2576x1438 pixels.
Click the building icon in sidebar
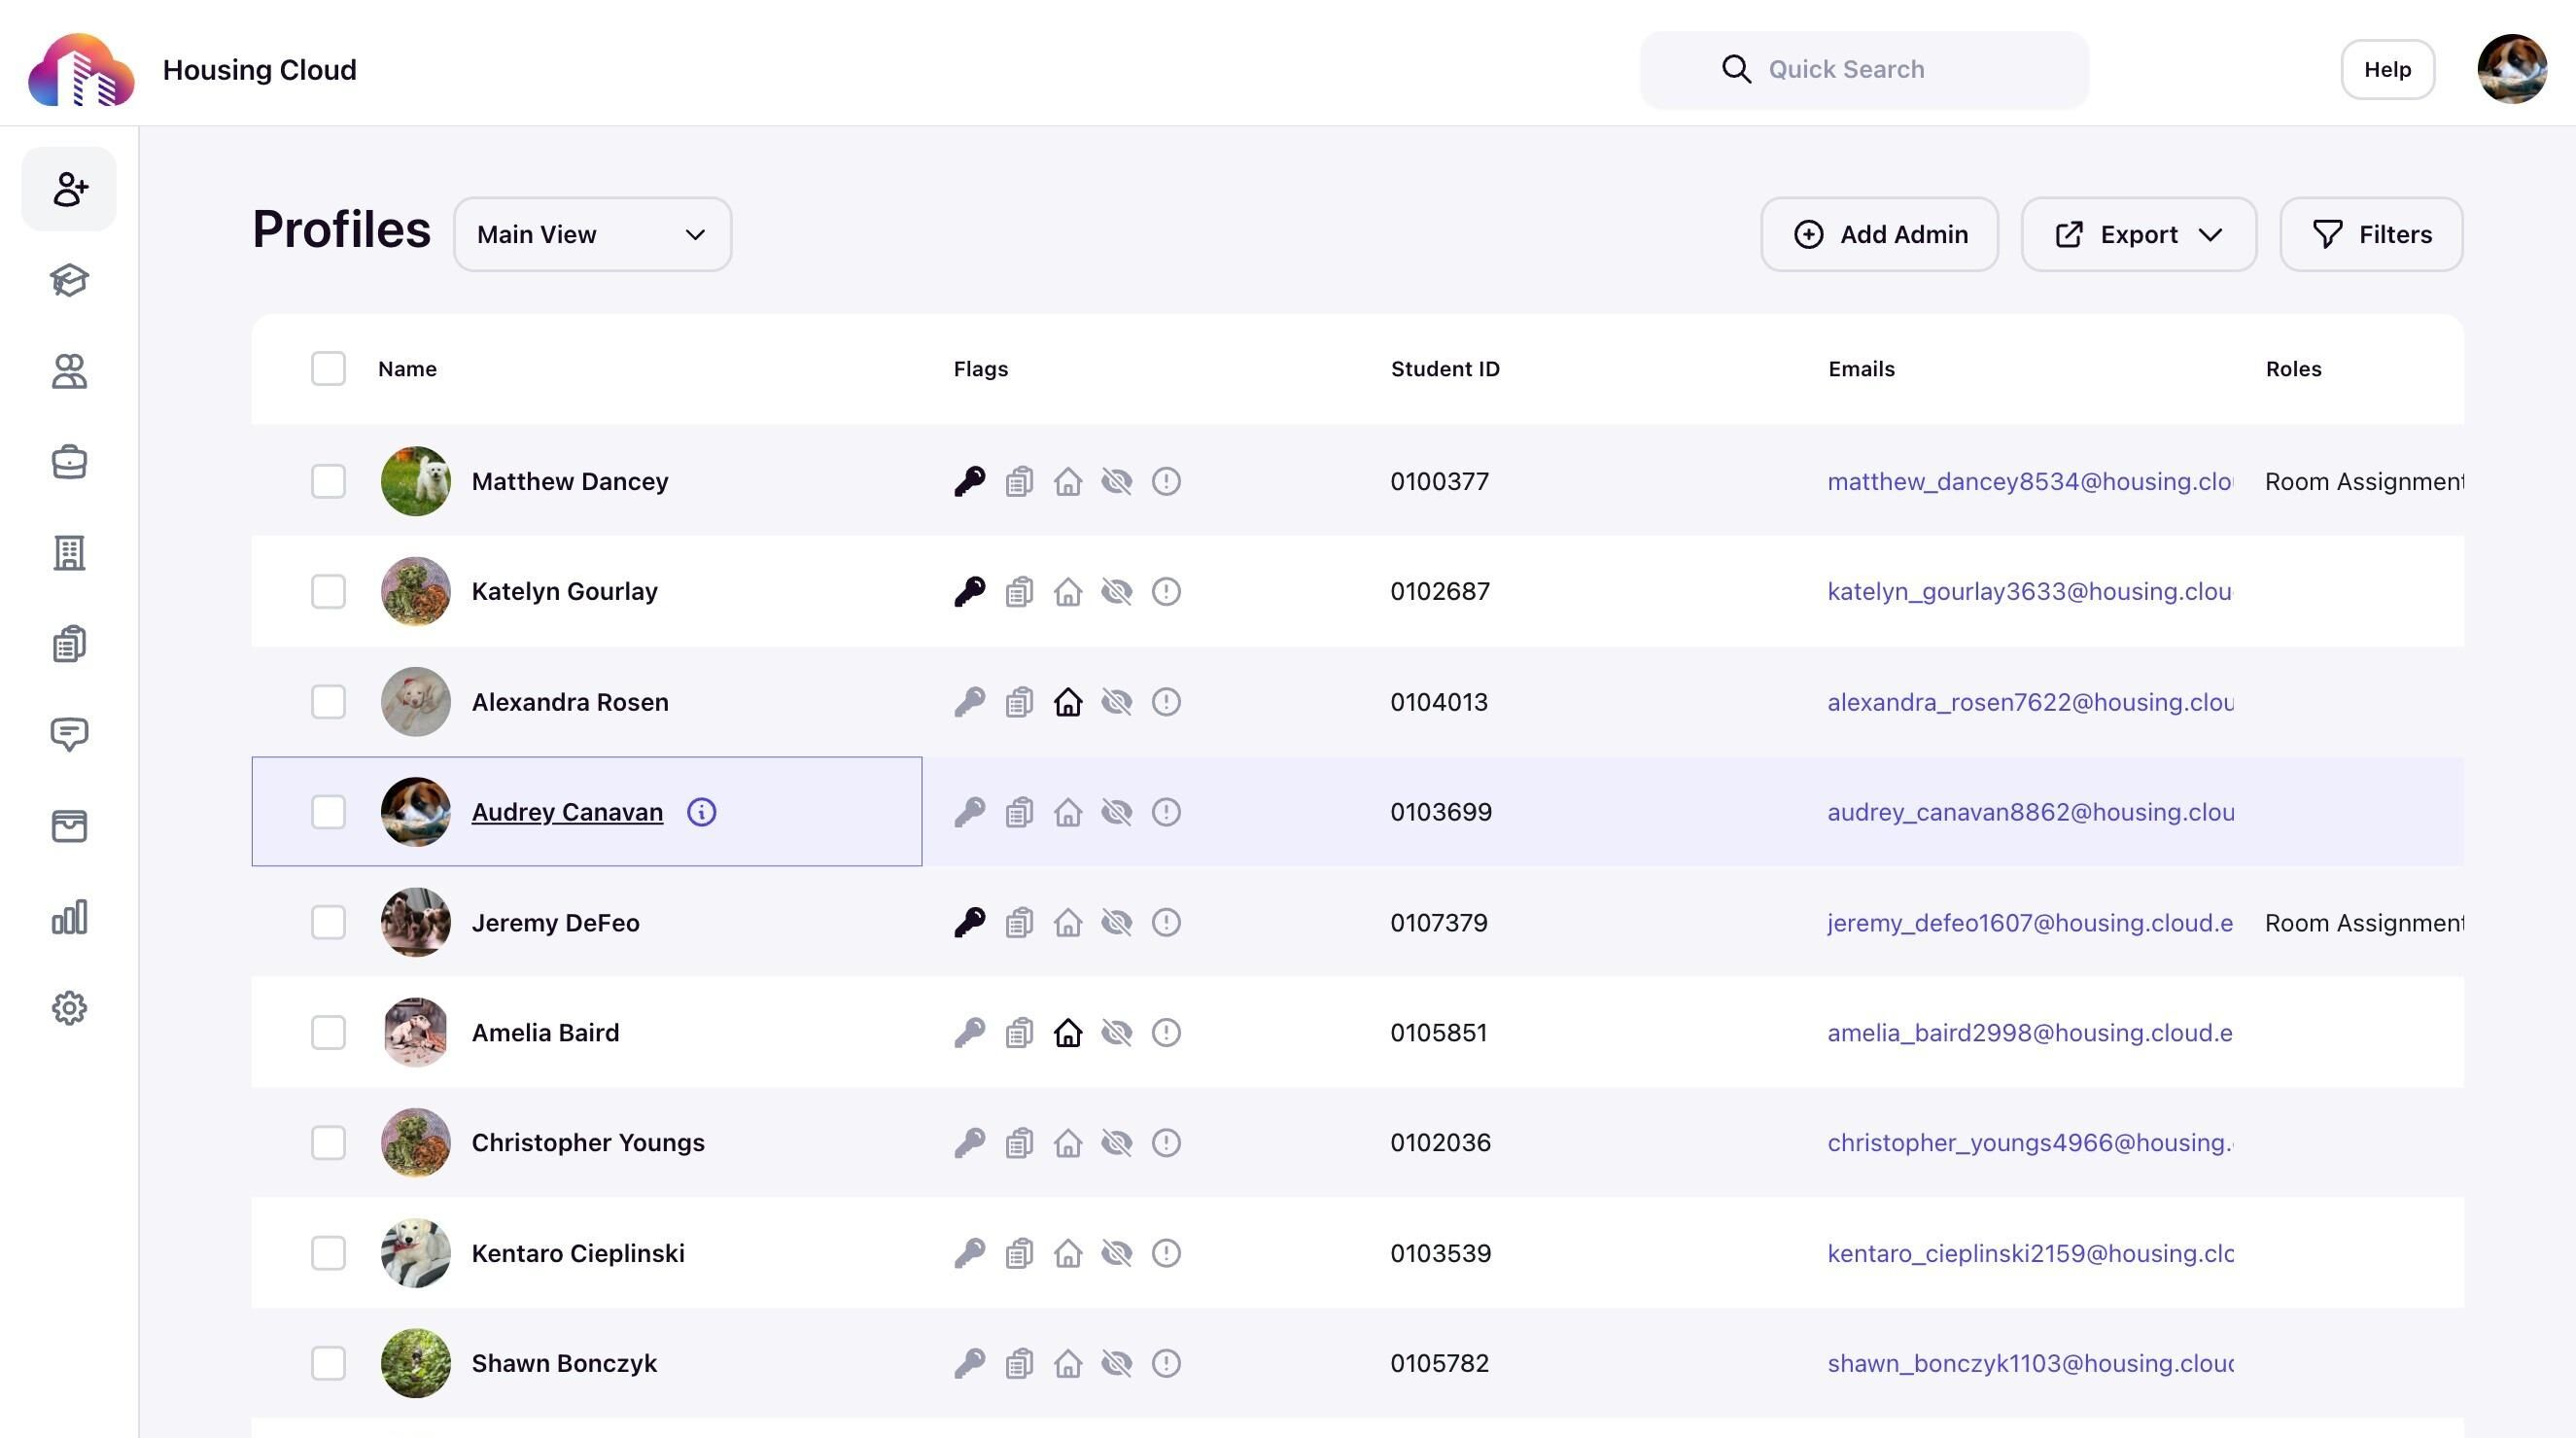(69, 553)
